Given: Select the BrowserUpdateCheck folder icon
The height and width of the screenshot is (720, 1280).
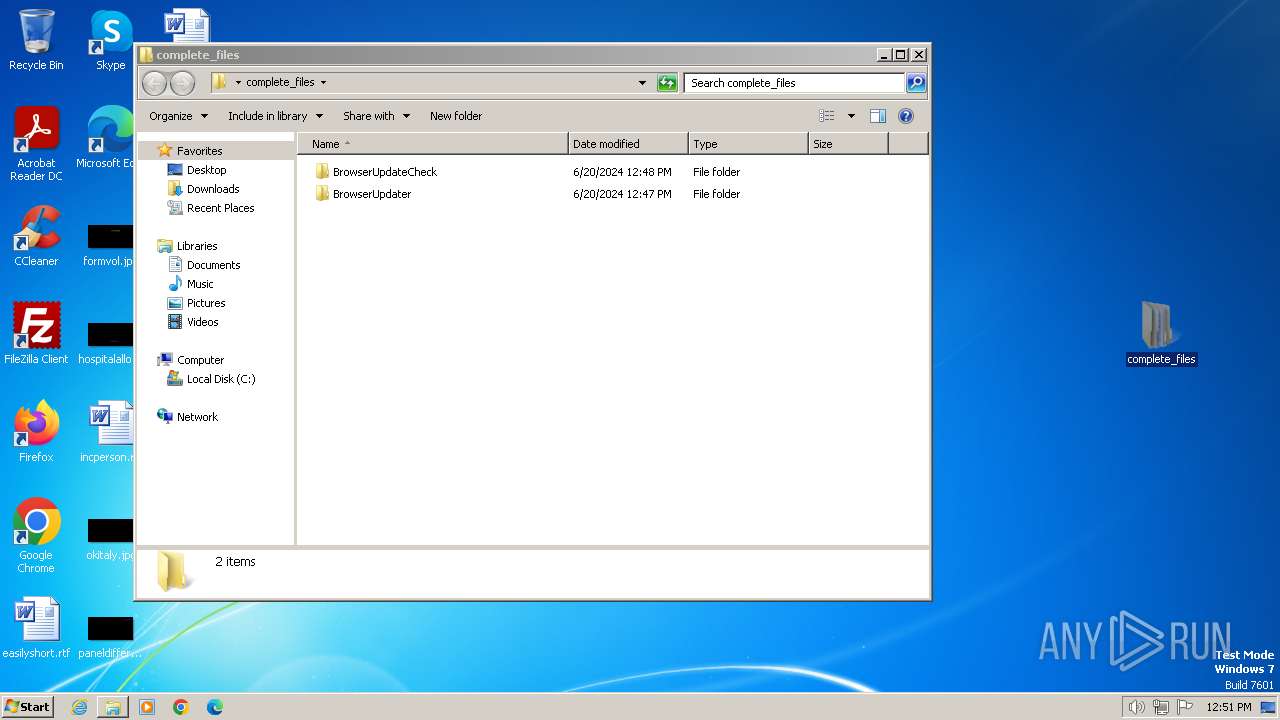Looking at the screenshot, I should [322, 172].
